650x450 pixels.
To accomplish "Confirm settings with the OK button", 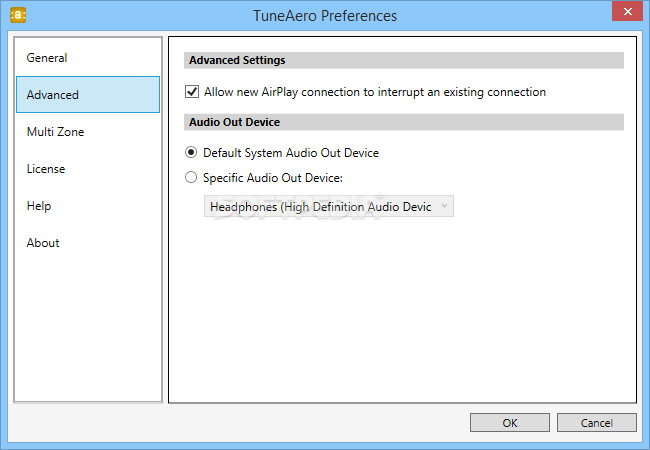I will pyautogui.click(x=509, y=423).
